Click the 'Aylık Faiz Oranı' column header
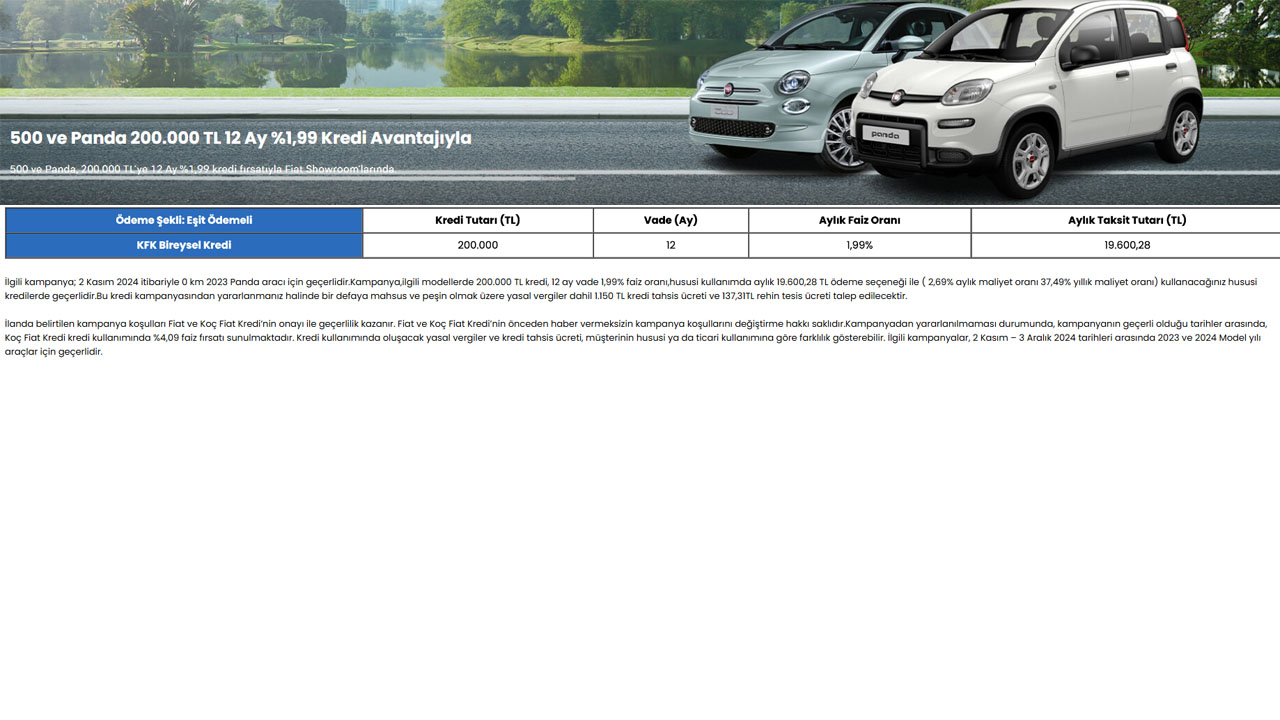 pos(859,220)
